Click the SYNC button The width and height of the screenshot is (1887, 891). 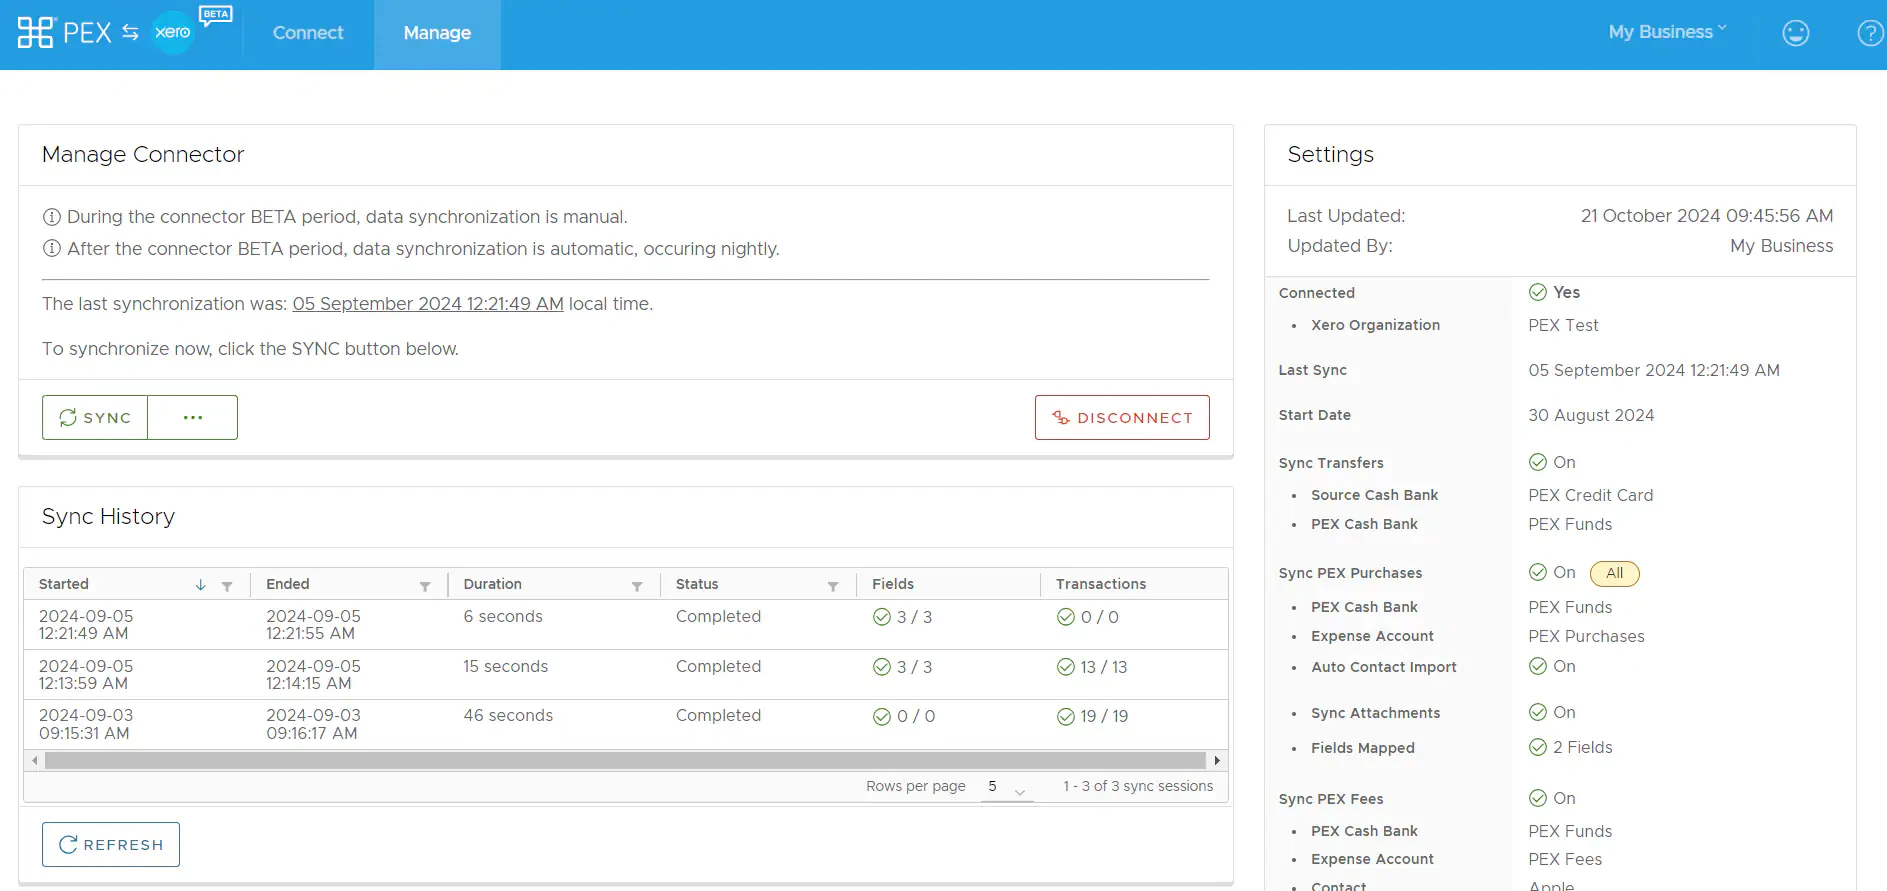point(95,417)
